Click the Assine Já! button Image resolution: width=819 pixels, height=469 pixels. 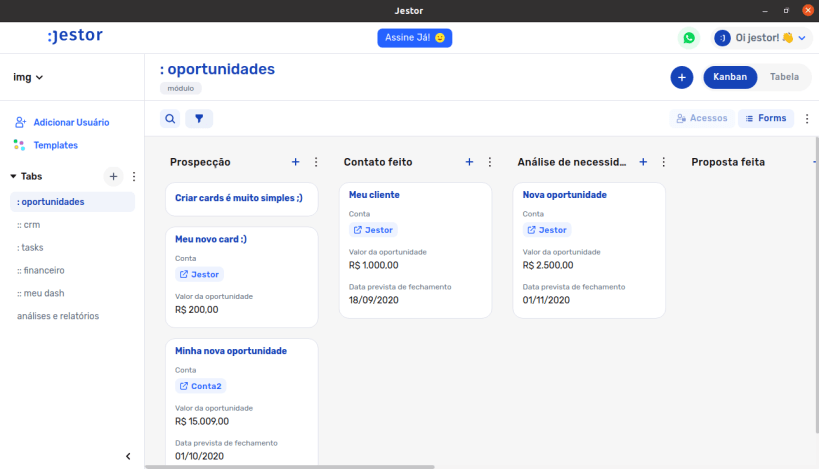pyautogui.click(x=415, y=38)
